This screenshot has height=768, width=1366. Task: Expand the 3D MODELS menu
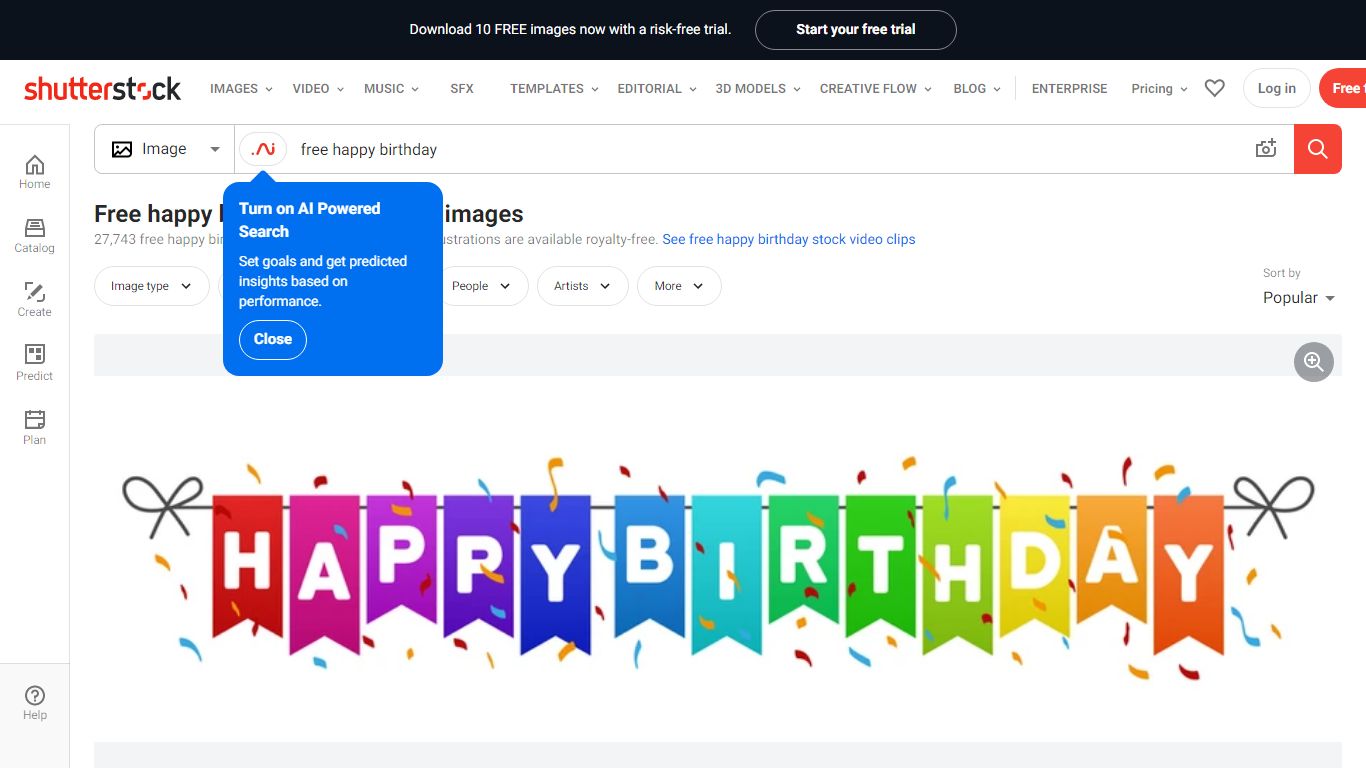coord(758,88)
